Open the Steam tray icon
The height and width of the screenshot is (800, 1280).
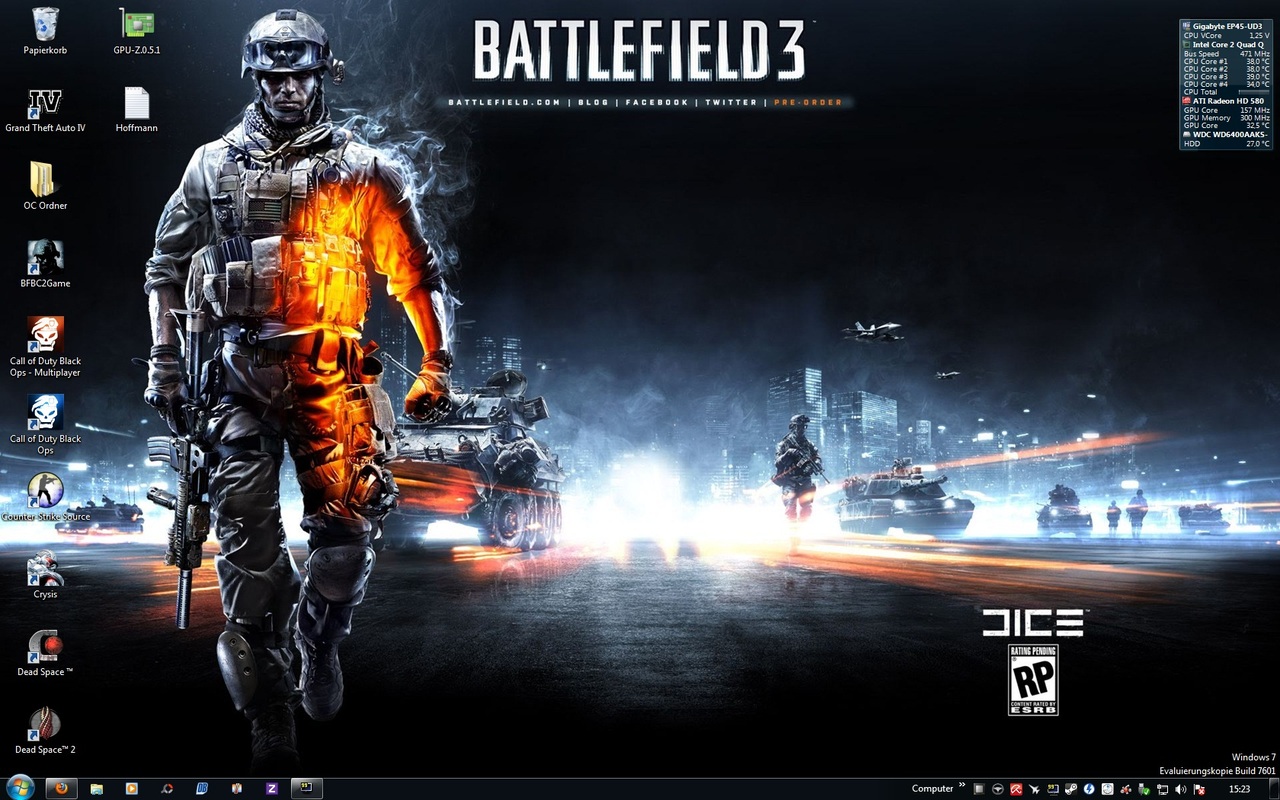pos(1071,789)
